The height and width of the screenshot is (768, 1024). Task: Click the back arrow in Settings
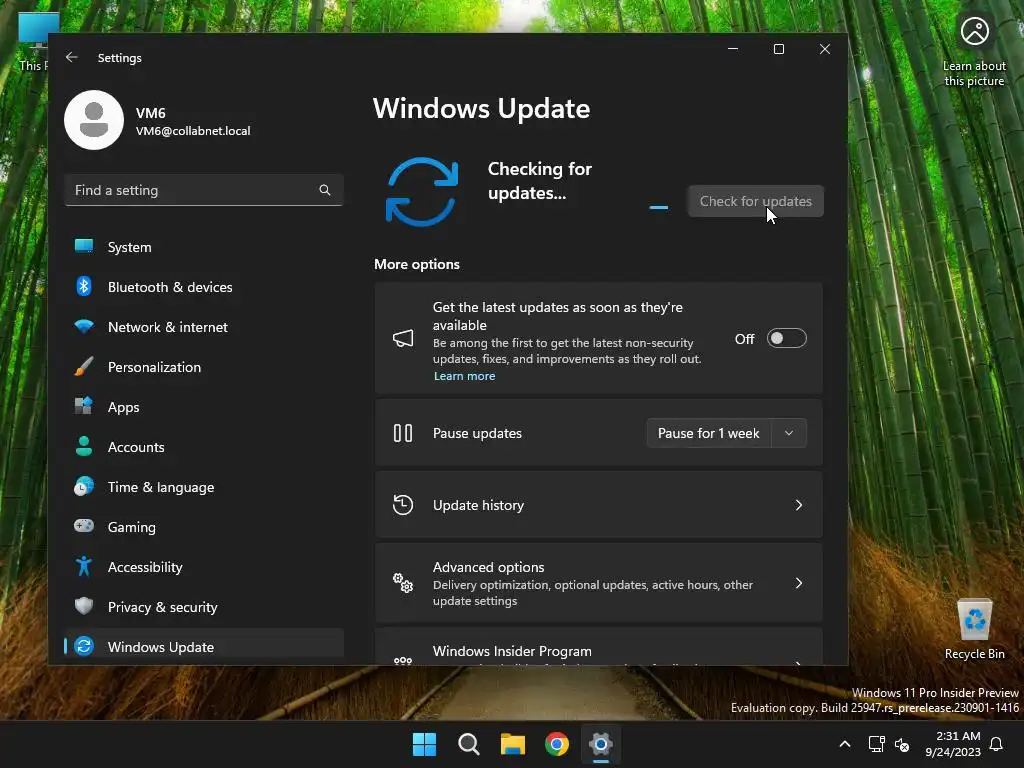(x=72, y=57)
